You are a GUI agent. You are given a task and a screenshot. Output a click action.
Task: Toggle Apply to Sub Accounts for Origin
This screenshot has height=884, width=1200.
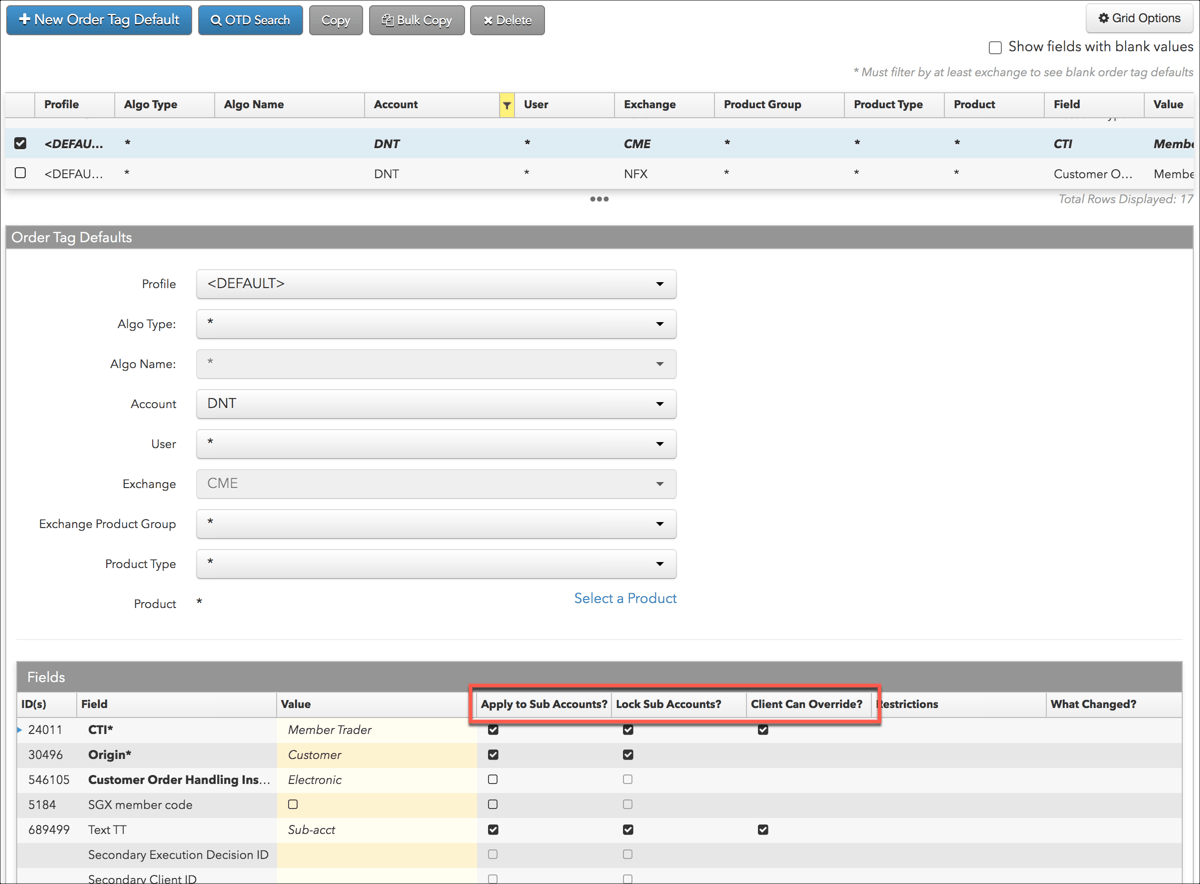493,755
